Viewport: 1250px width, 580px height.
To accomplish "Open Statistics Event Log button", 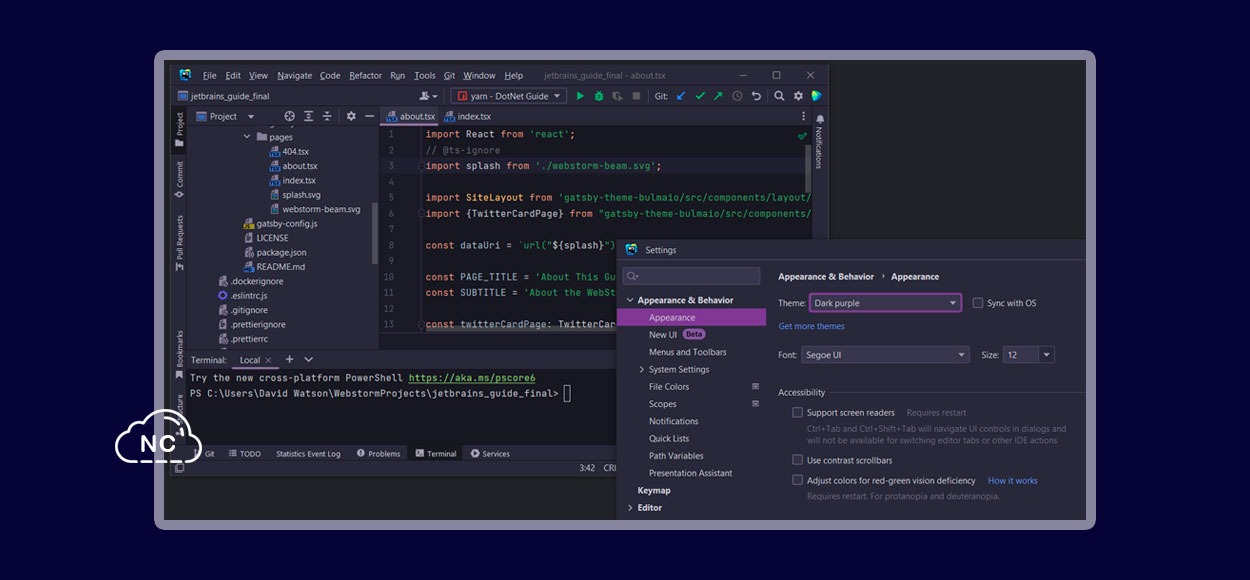I will click(x=308, y=454).
